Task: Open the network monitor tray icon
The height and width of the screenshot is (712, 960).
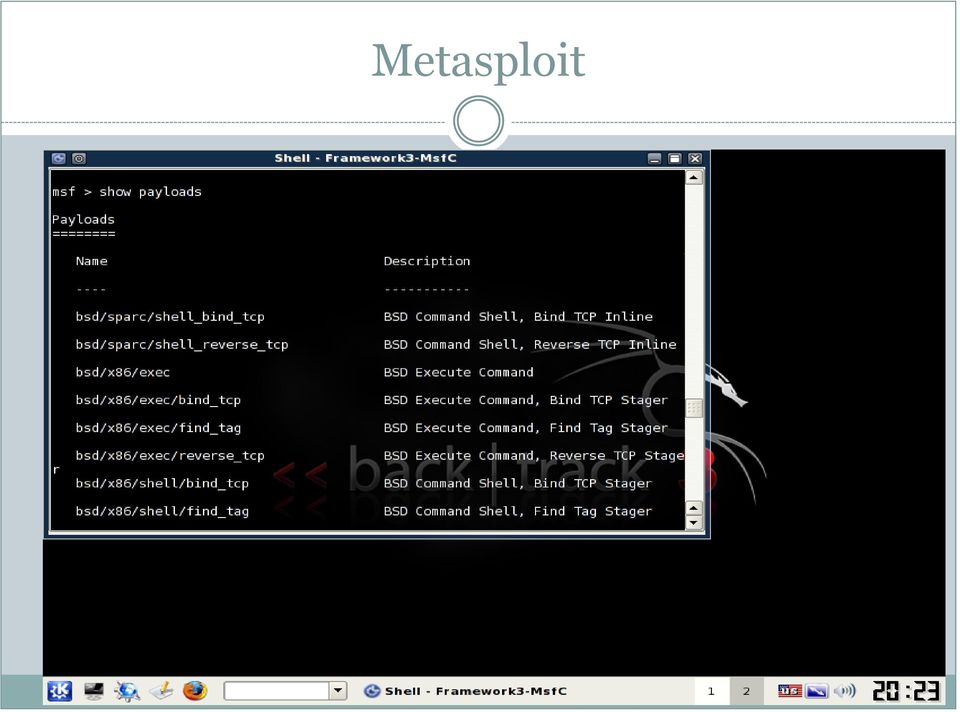Action: (816, 691)
